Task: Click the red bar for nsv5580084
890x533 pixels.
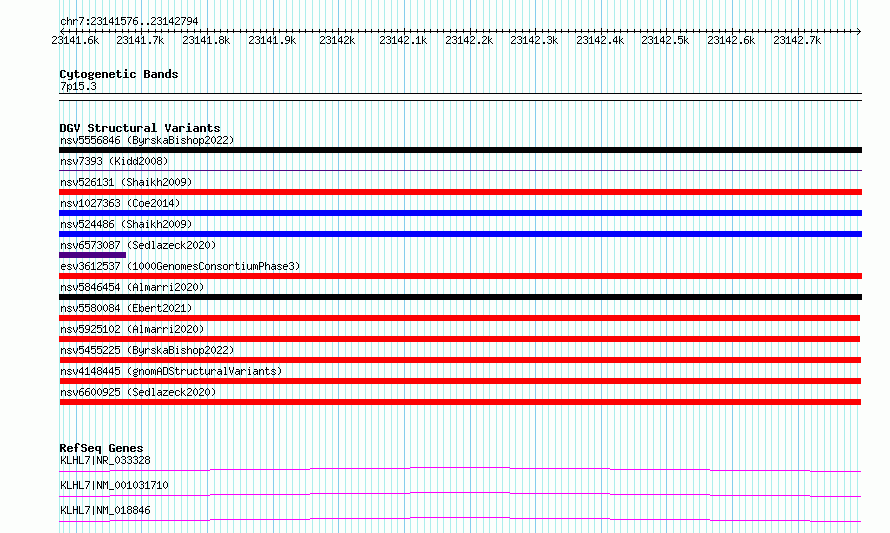Action: coord(460,318)
